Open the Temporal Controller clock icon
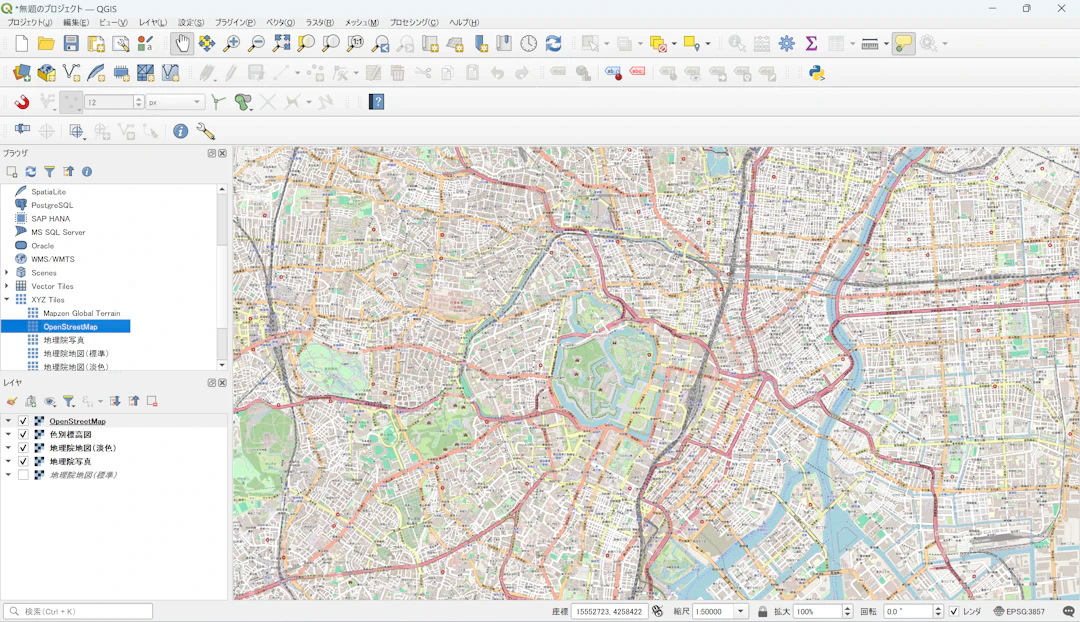This screenshot has height=622, width=1080. [x=528, y=43]
